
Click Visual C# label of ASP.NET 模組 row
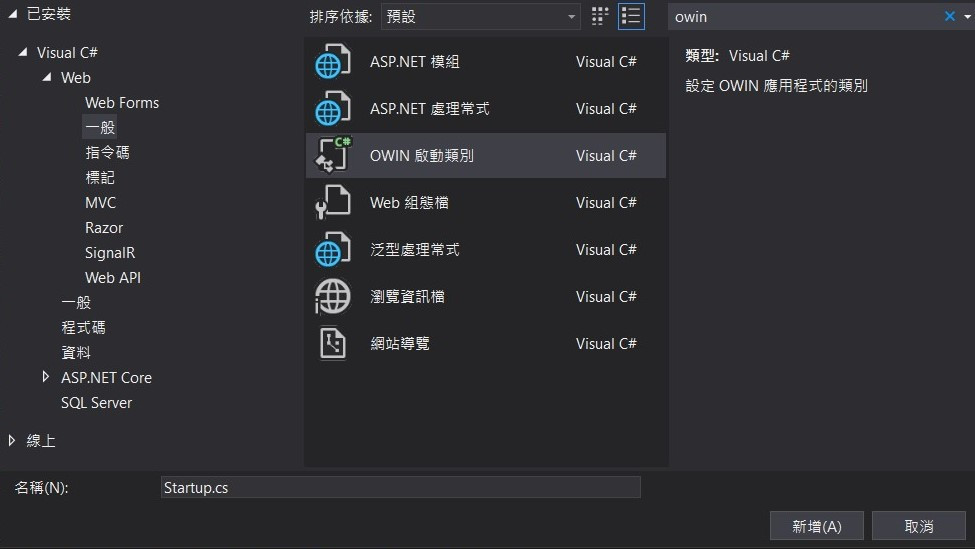point(606,62)
